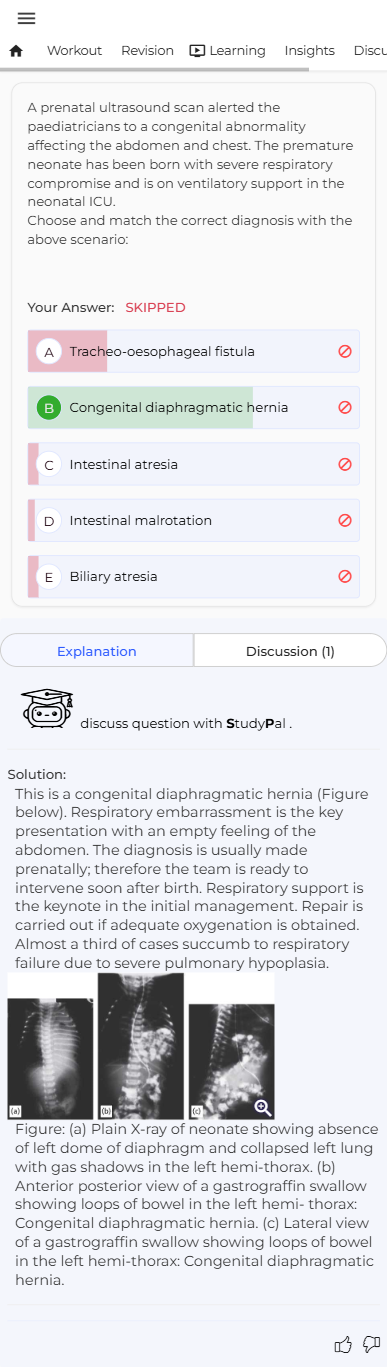Image resolution: width=387 pixels, height=1367 pixels.
Task: Choose option D Intestinal malrotation
Action: 193,521
